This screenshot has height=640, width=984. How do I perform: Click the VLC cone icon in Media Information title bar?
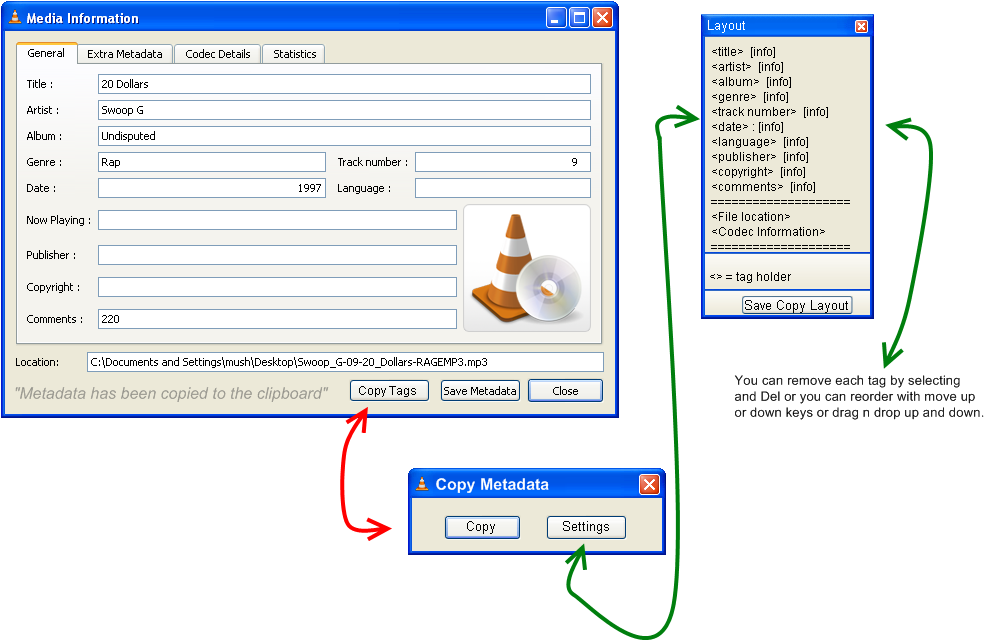[15, 17]
